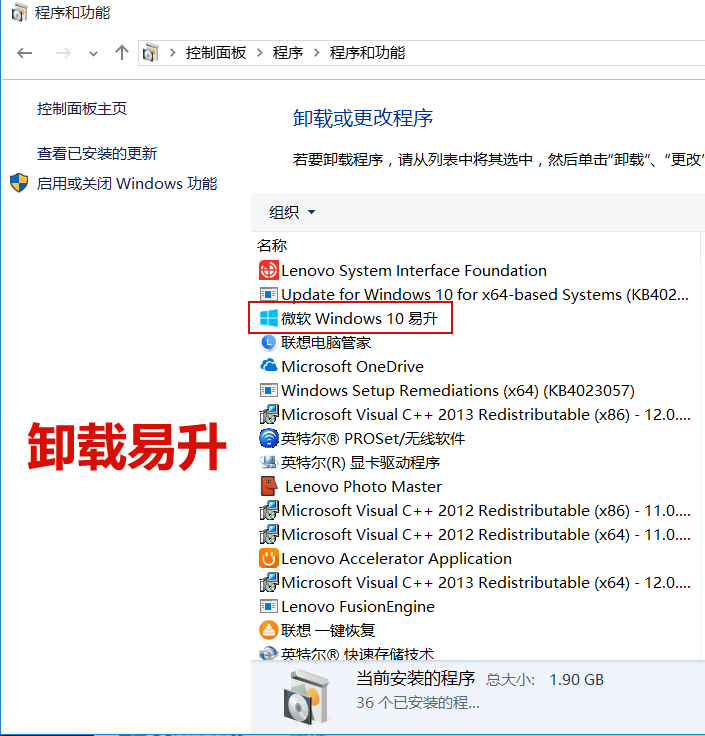This screenshot has width=705, height=736.
Task: Click the Microsoft OneDrive cloud icon
Action: point(268,366)
